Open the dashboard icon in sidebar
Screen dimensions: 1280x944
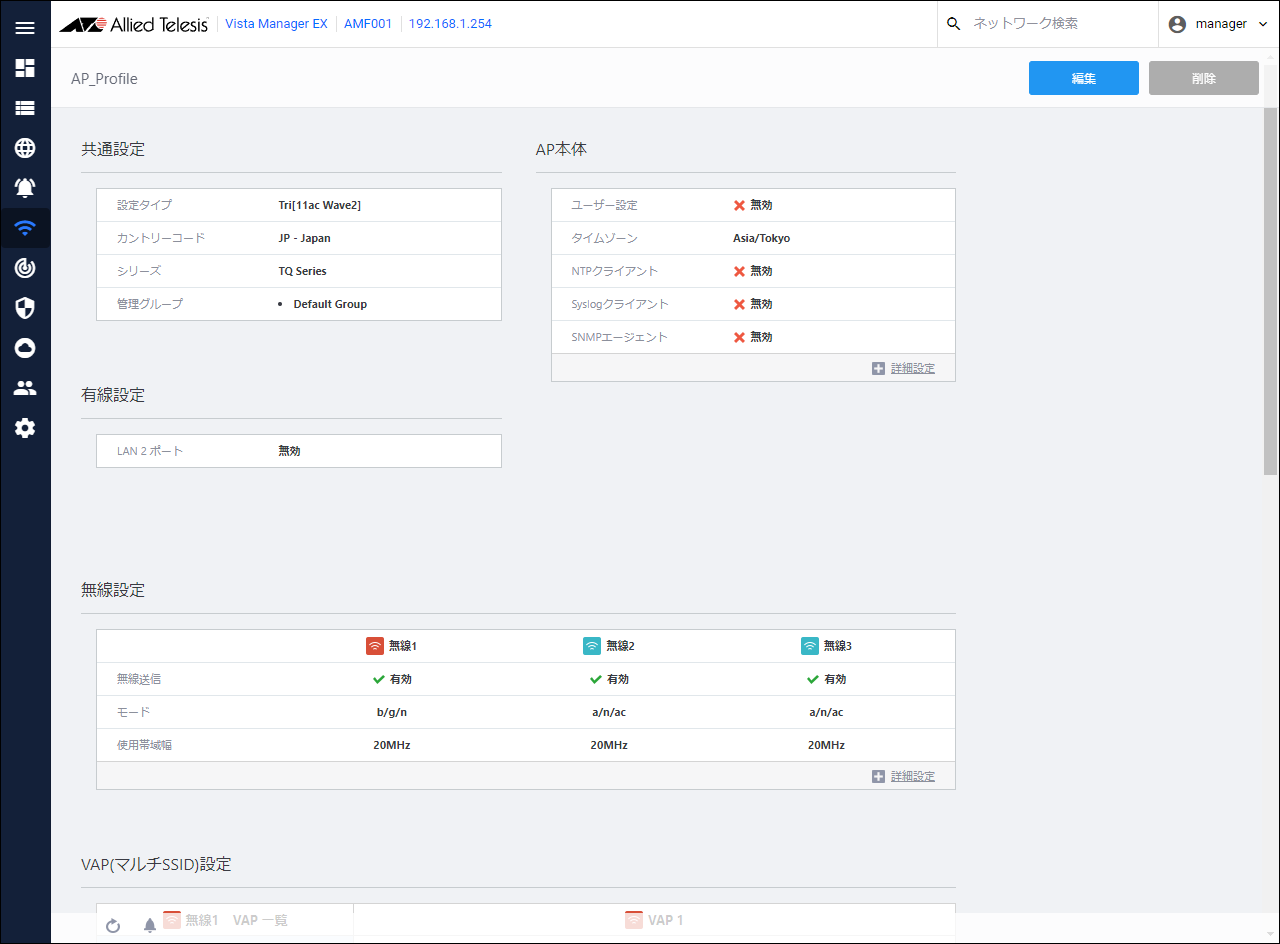click(25, 68)
